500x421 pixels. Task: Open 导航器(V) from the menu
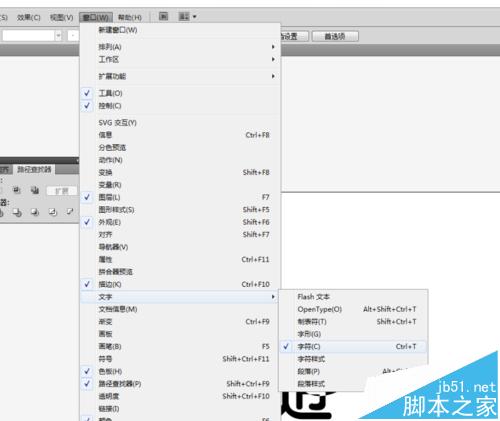(x=180, y=247)
